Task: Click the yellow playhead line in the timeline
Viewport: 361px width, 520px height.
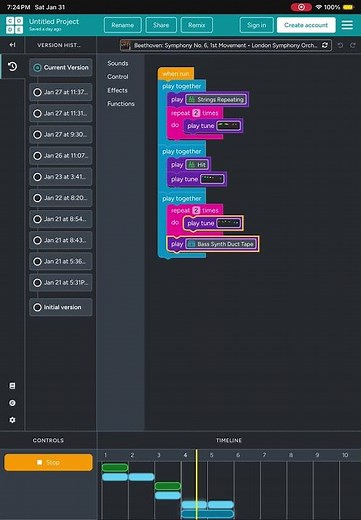Action: pos(197,483)
